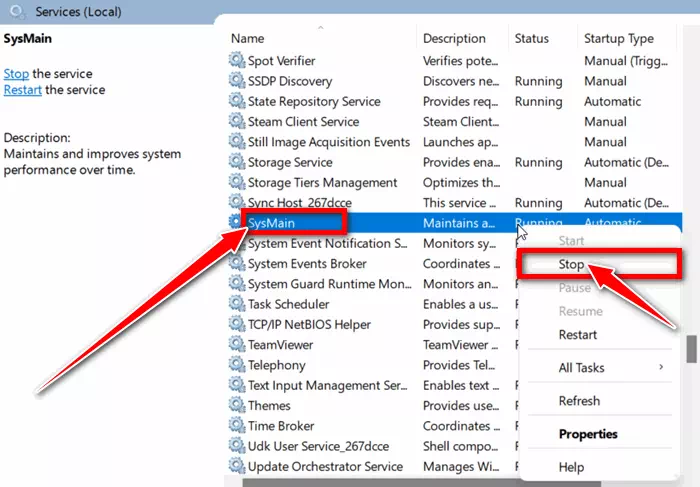700x487 pixels.
Task: Sort by the Startup Type column header
Action: [619, 38]
